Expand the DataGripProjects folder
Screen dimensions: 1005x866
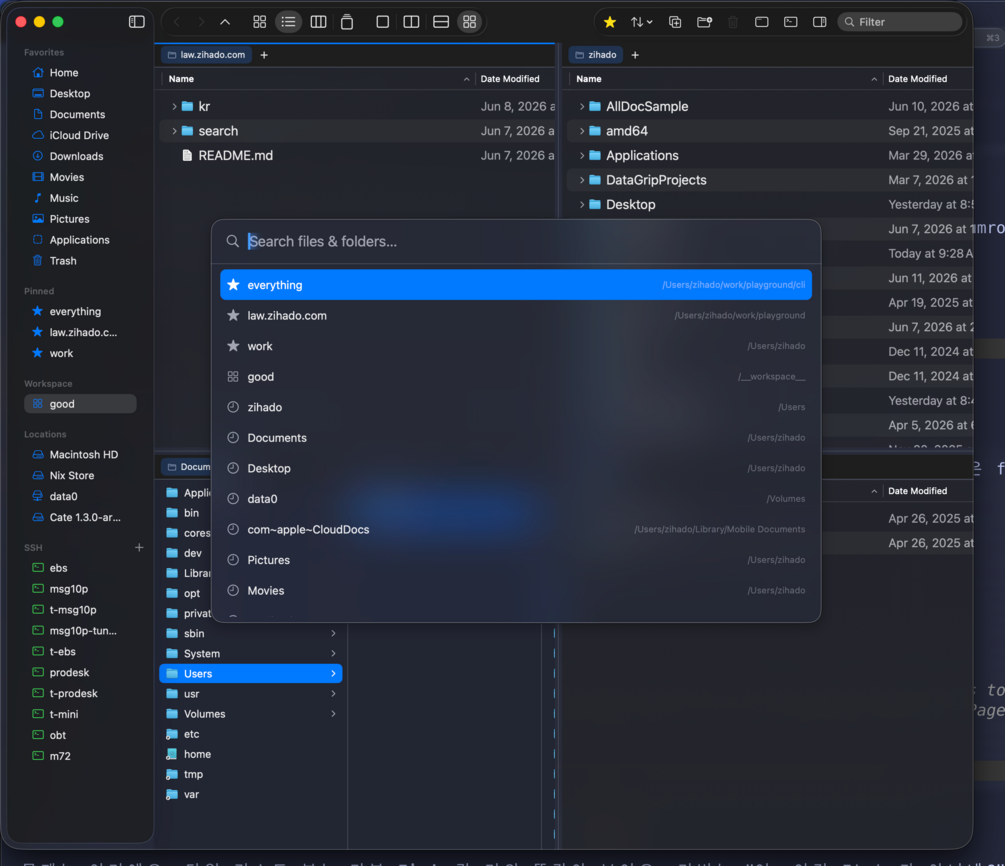coord(581,180)
